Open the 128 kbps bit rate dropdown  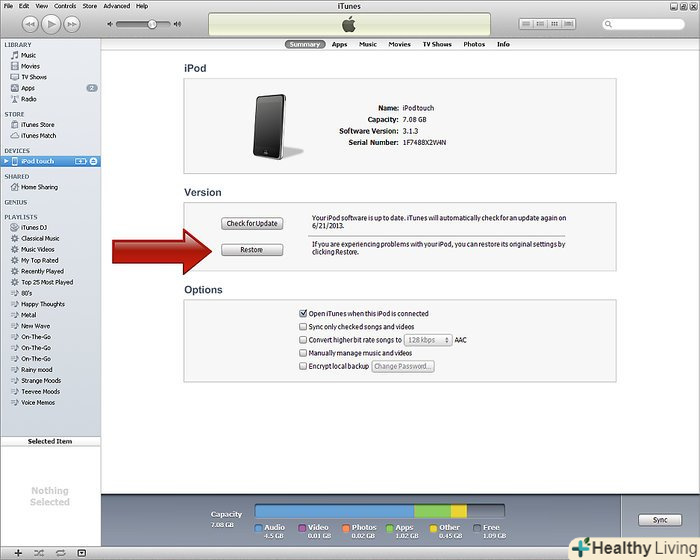[x=428, y=340]
